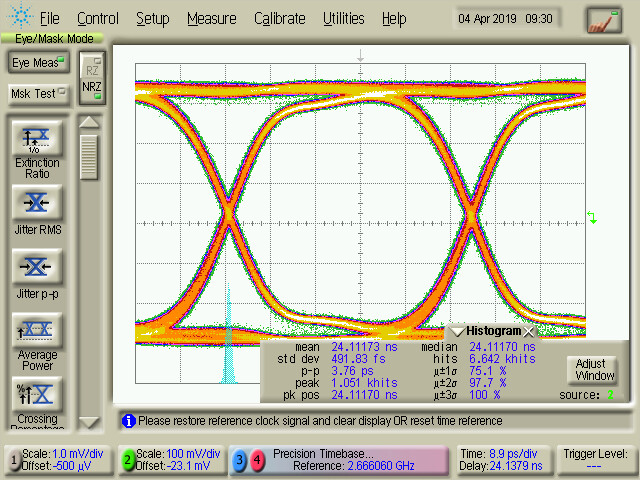Click the p-p value 3.76 ps
This screenshot has height=480, width=640.
352,371
